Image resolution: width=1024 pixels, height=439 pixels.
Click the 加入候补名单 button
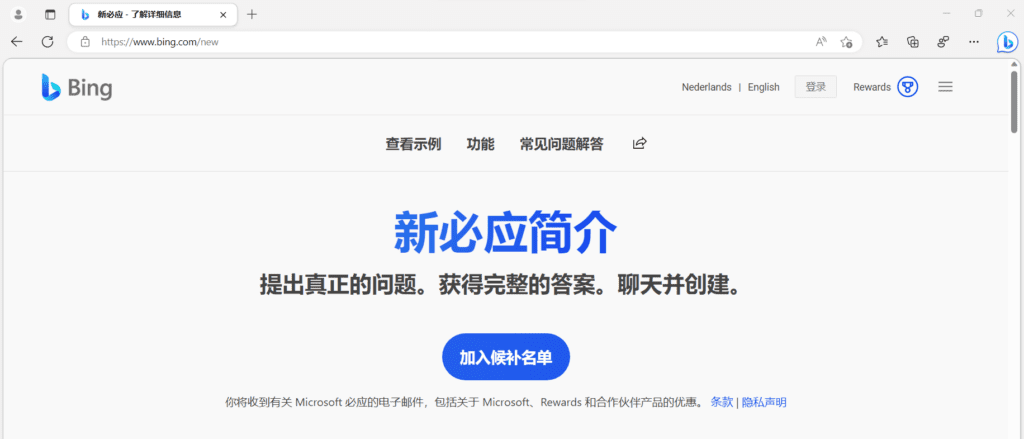pos(506,357)
